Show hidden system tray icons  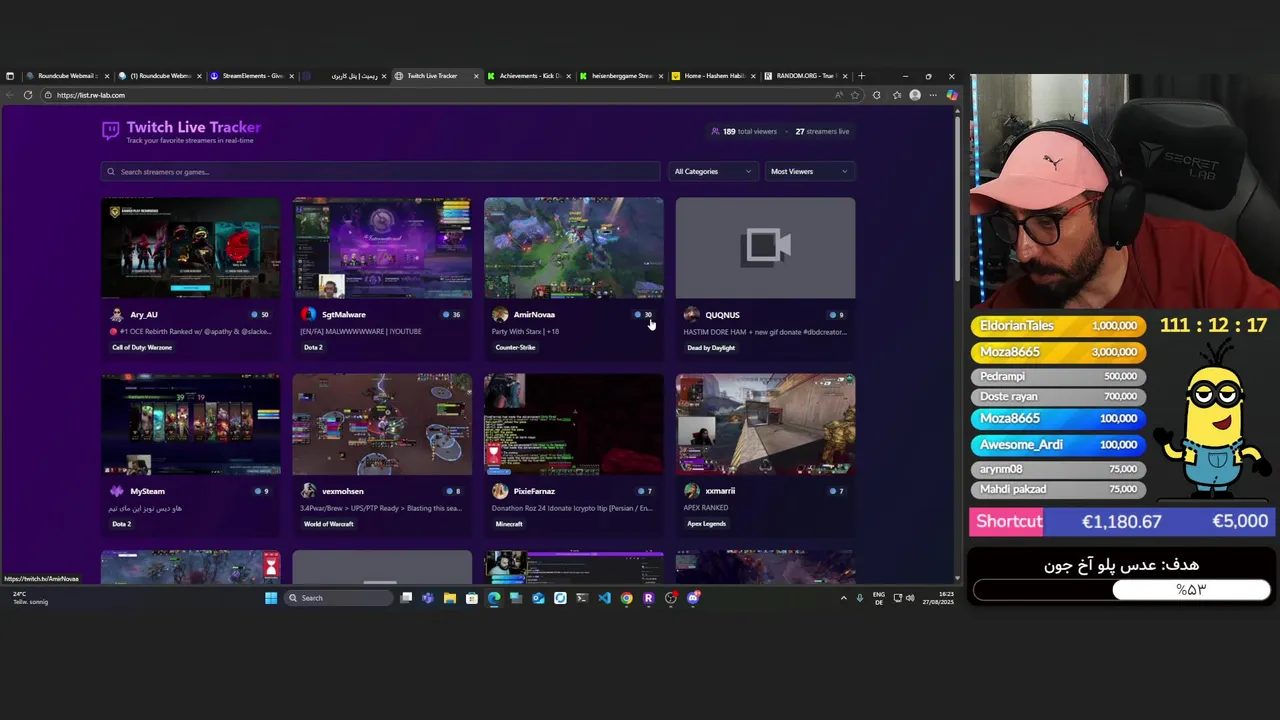click(843, 598)
